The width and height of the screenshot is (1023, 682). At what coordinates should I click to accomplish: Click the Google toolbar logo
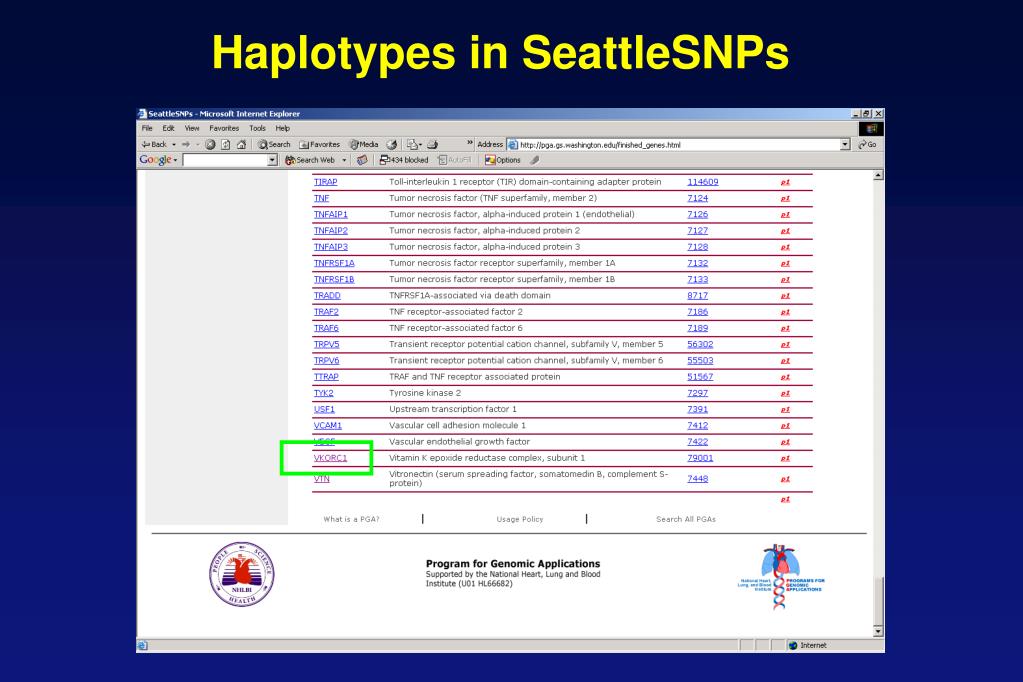155,160
